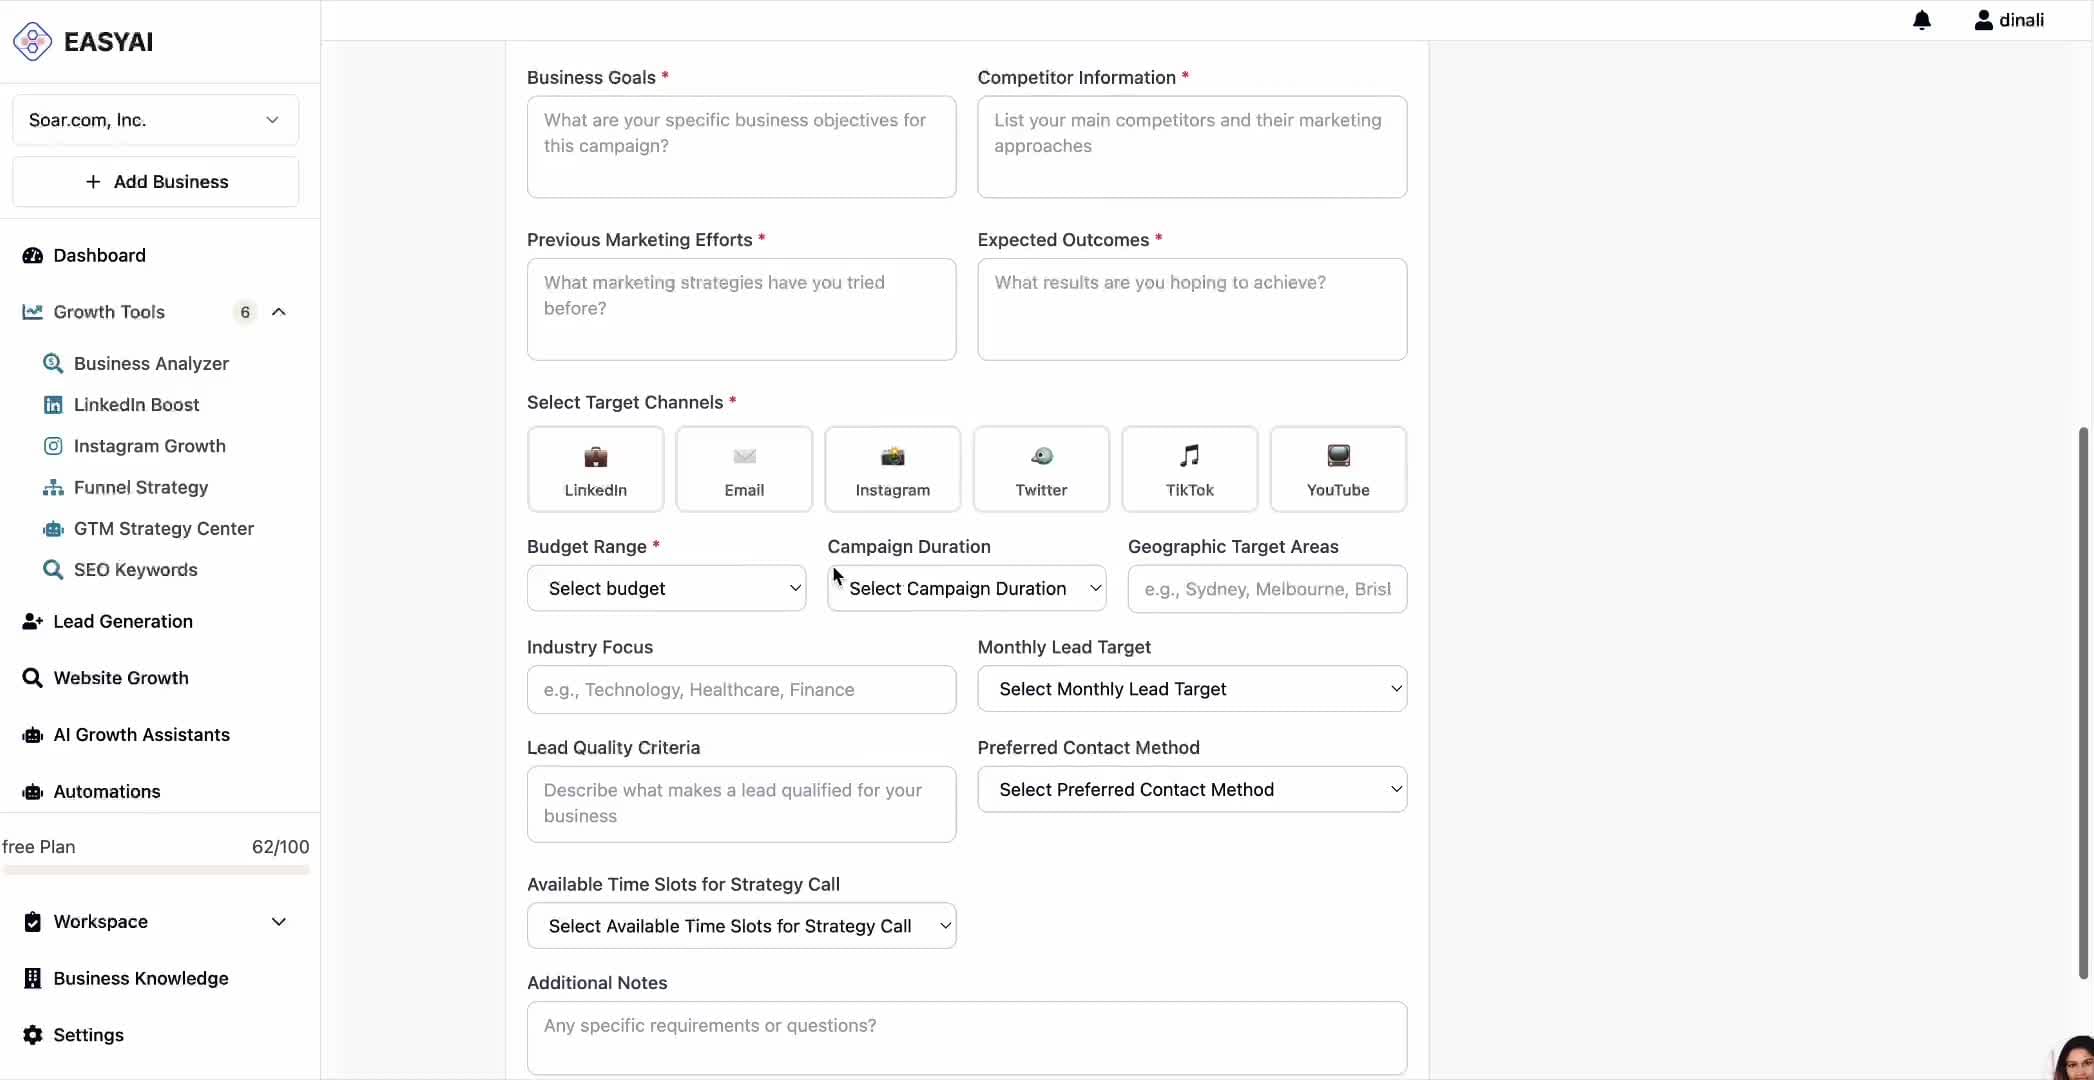The width and height of the screenshot is (2094, 1080).
Task: Open the Select Campaign Duration dropdown
Action: 967,588
